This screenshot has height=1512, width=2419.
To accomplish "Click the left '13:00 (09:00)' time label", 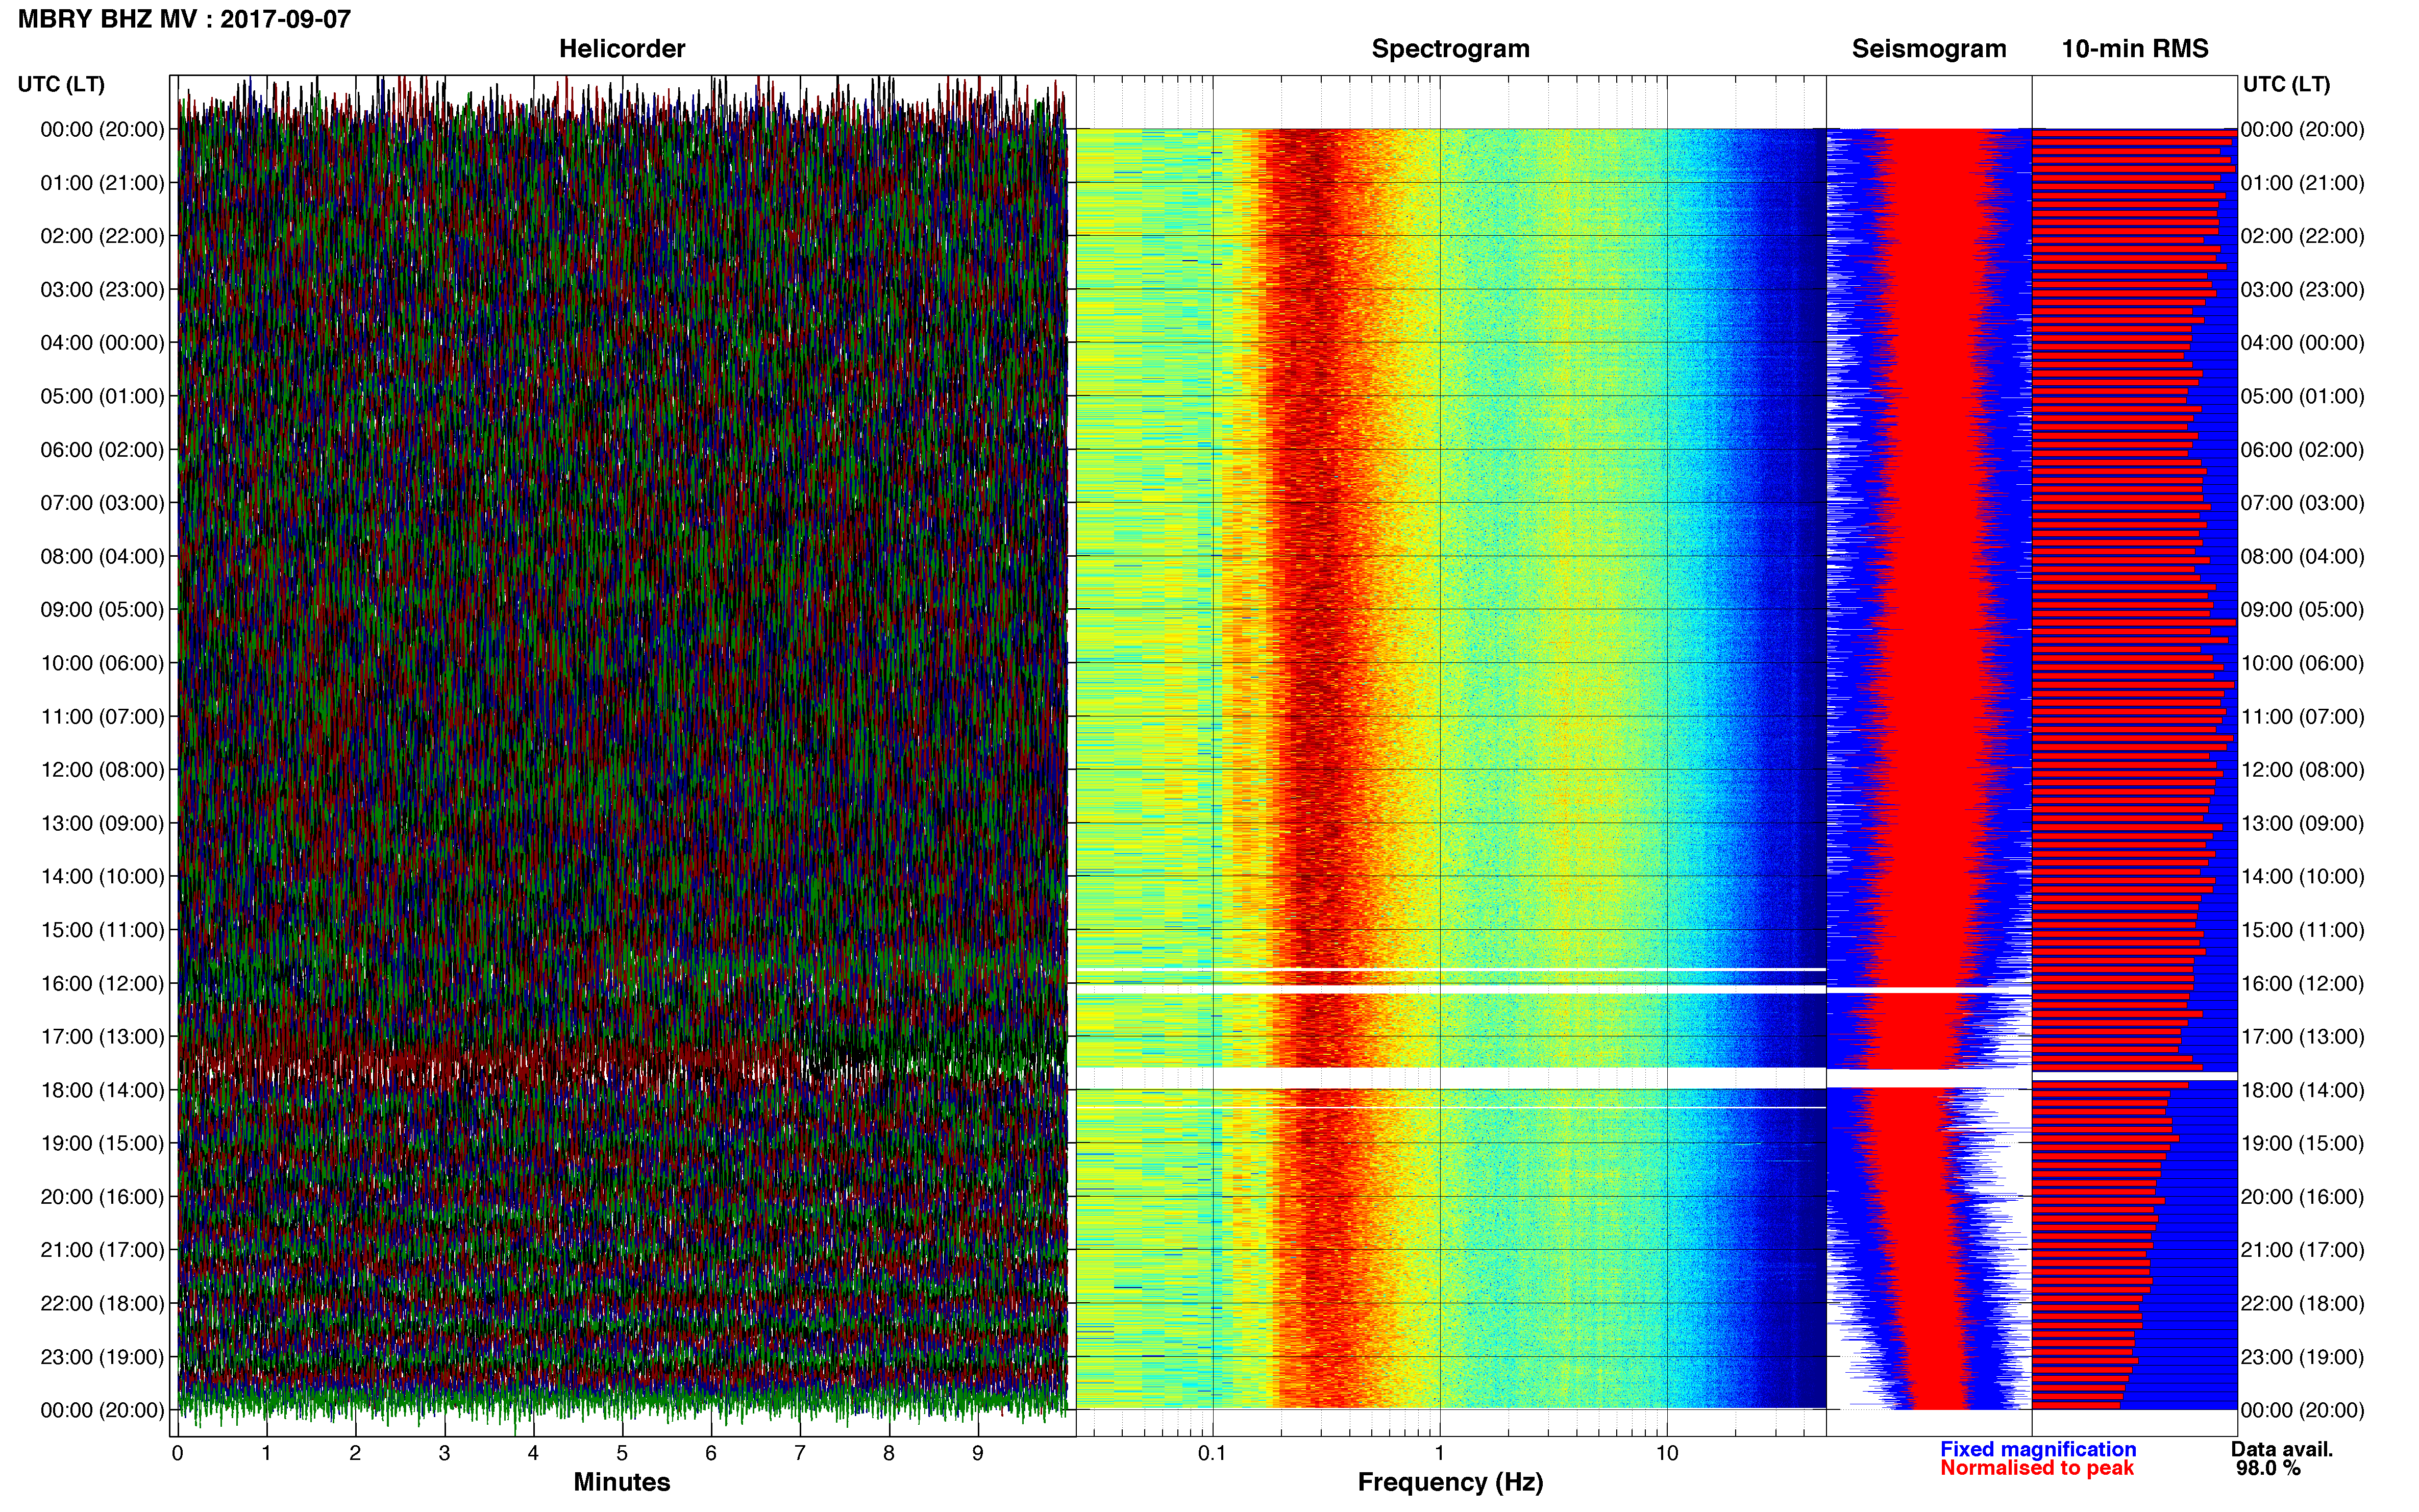I will [102, 823].
